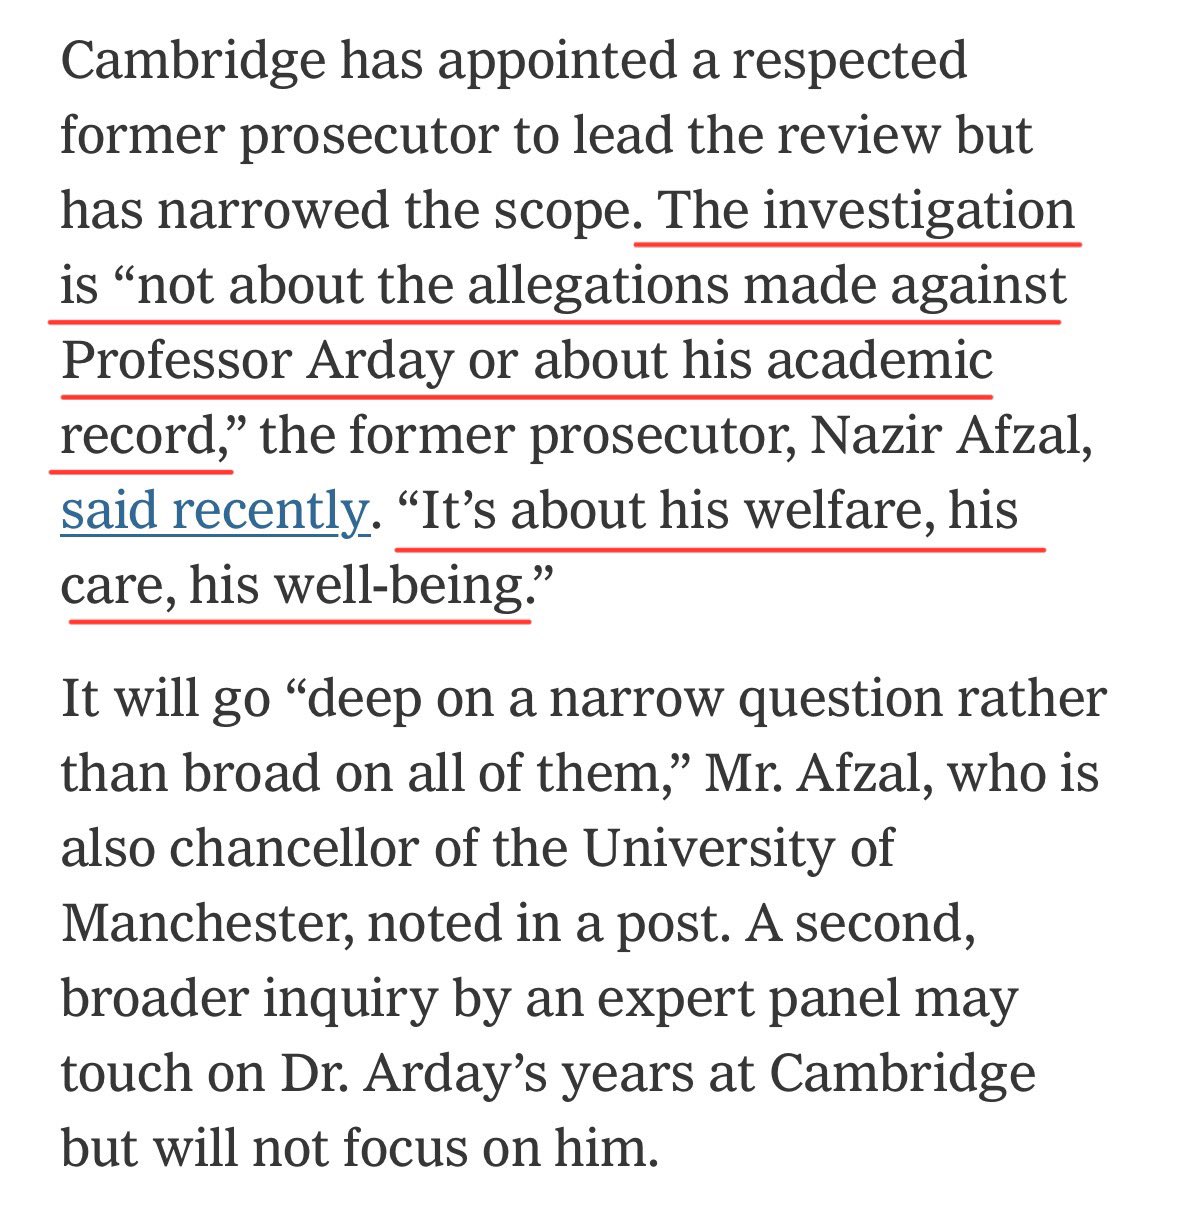Click the phrase "noted in a post"
This screenshot has height=1218, width=1179.
[544, 924]
